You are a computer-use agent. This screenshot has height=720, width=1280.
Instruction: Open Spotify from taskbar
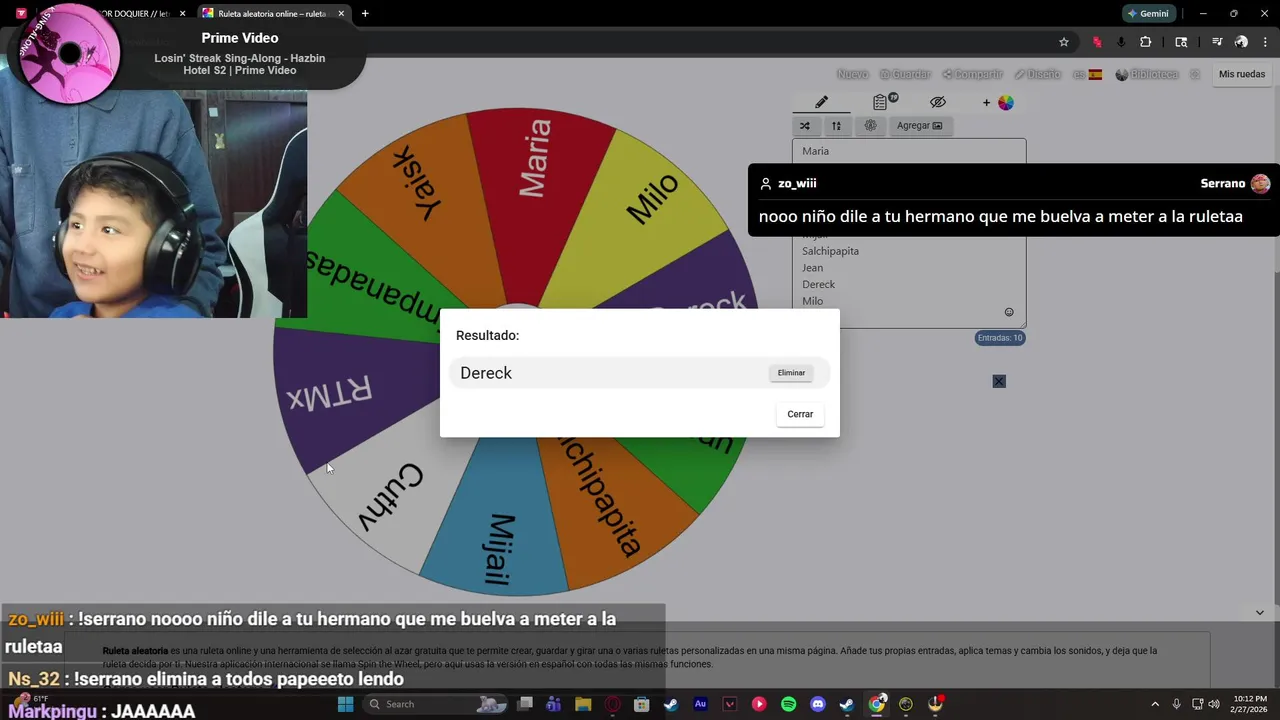click(x=788, y=704)
